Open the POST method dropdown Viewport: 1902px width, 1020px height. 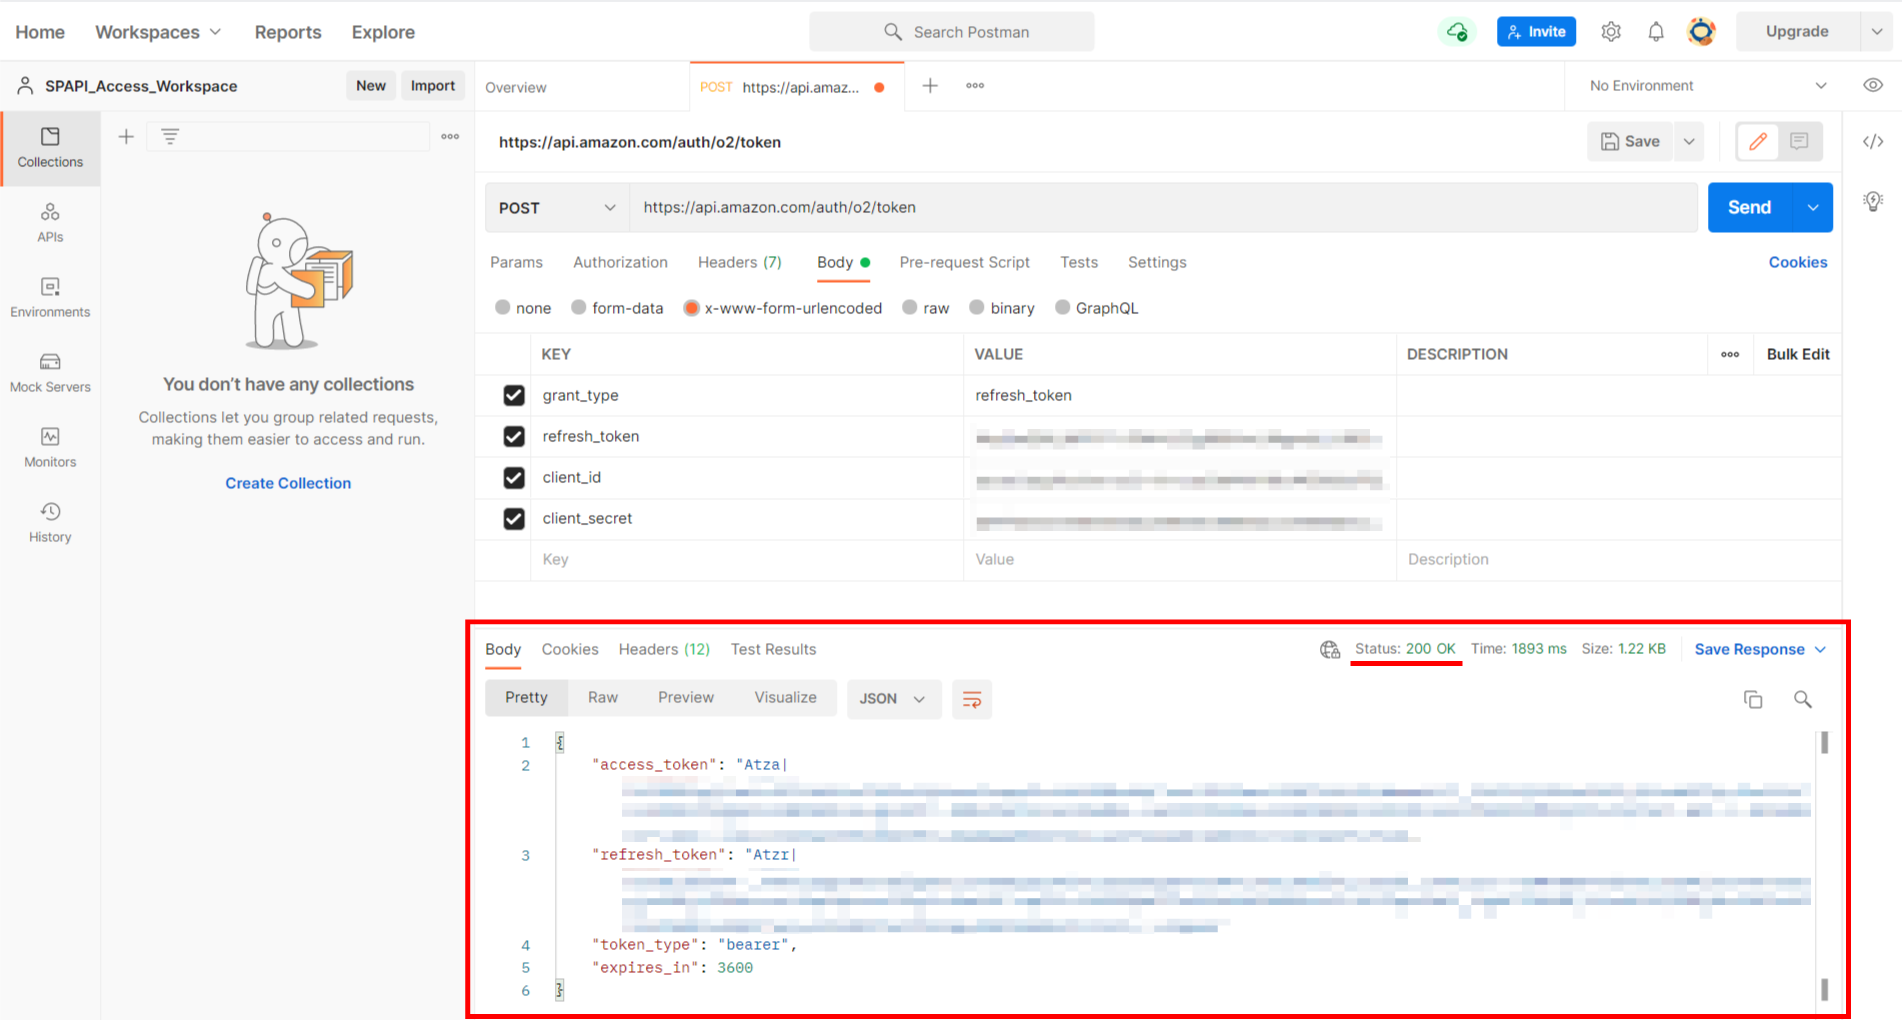(x=556, y=207)
